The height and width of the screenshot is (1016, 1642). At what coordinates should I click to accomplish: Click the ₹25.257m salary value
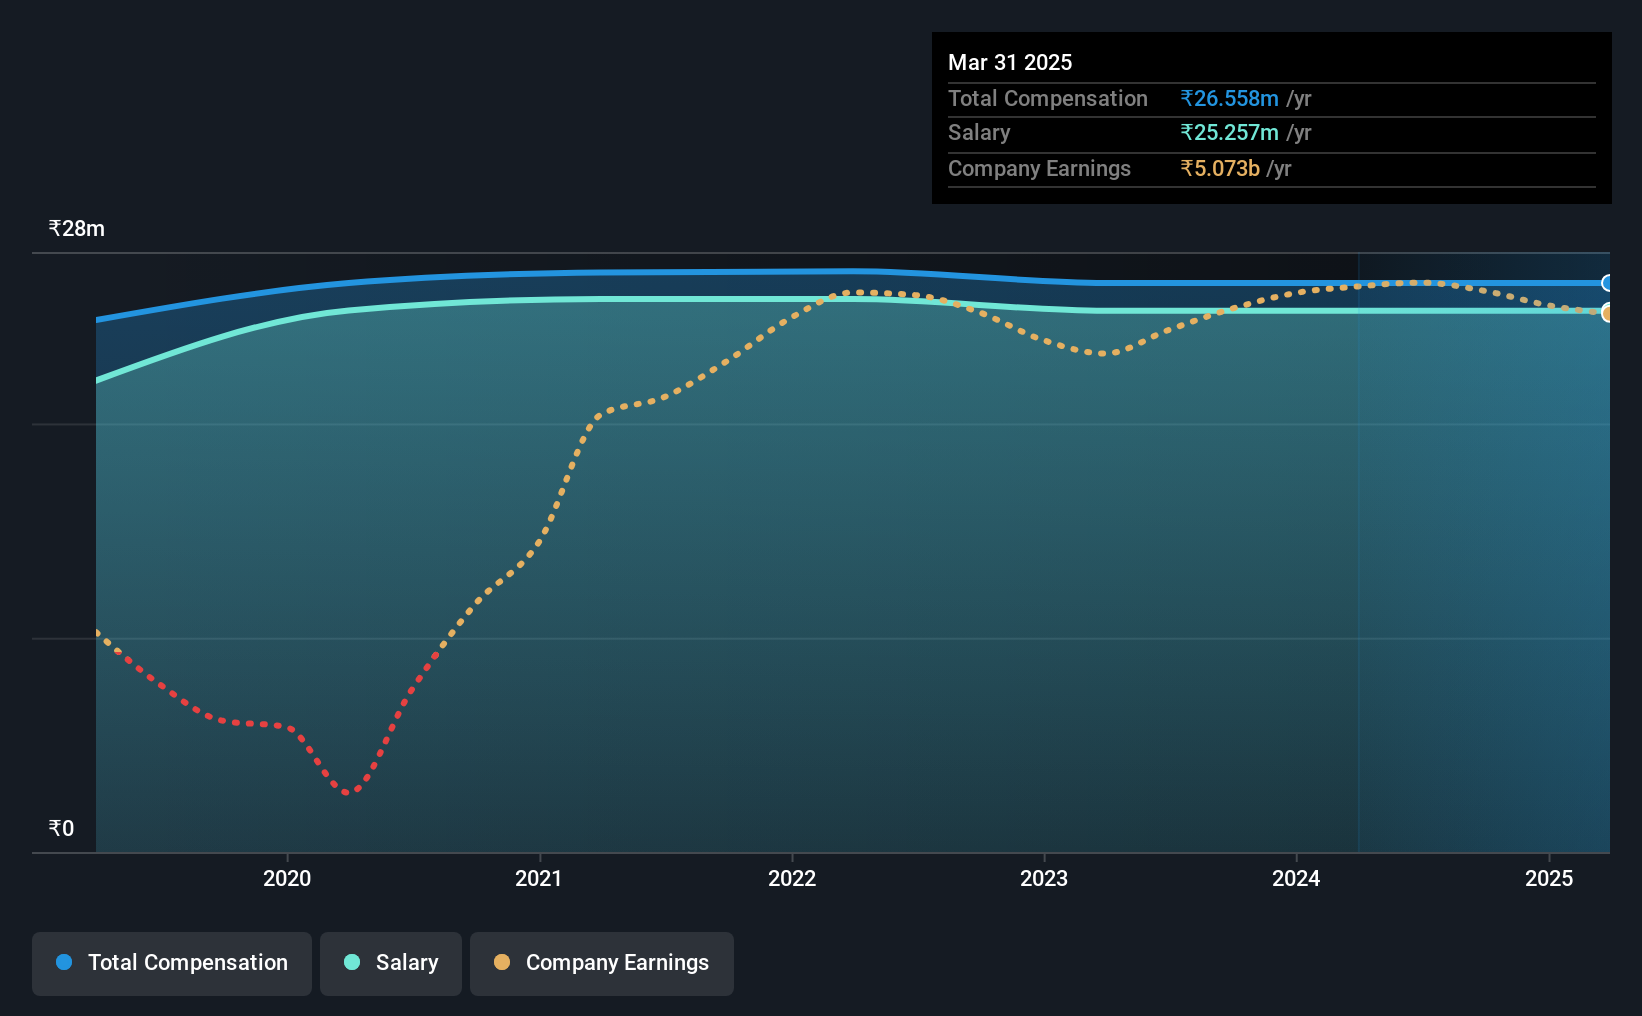tap(1229, 132)
